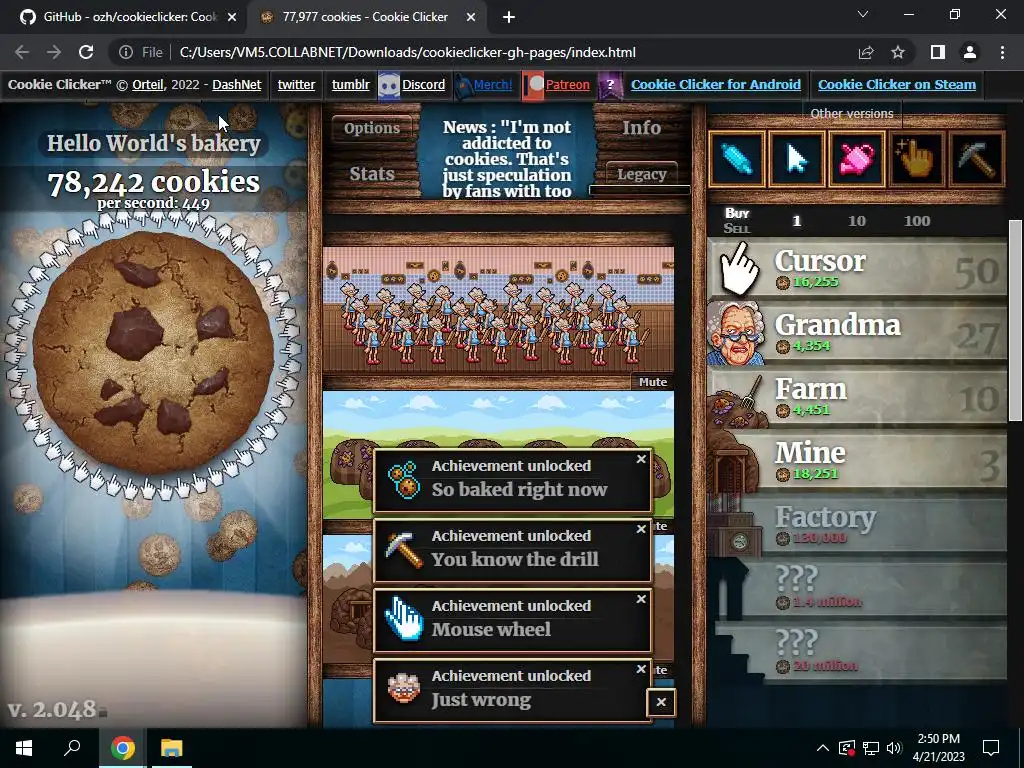Viewport: 1024px width, 768px height.
Task: Click the address bar URL
Action: [408, 52]
